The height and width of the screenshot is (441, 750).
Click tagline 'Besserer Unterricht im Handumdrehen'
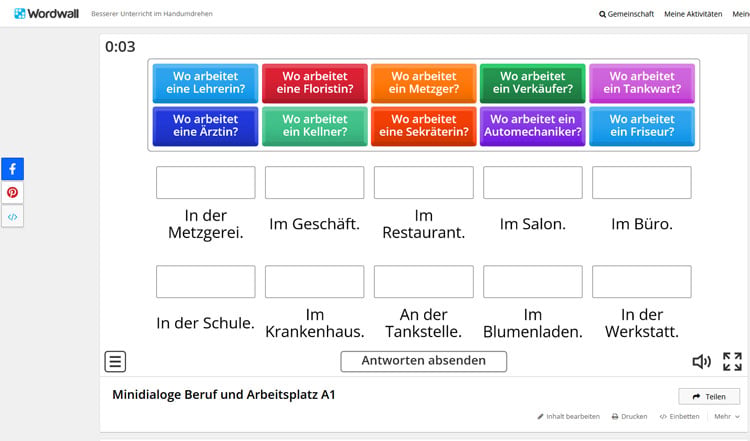point(152,14)
